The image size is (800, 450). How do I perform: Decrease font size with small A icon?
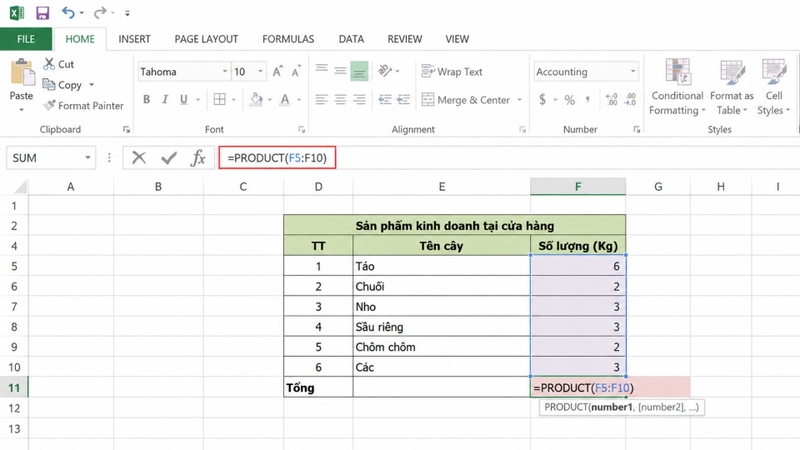tap(296, 71)
